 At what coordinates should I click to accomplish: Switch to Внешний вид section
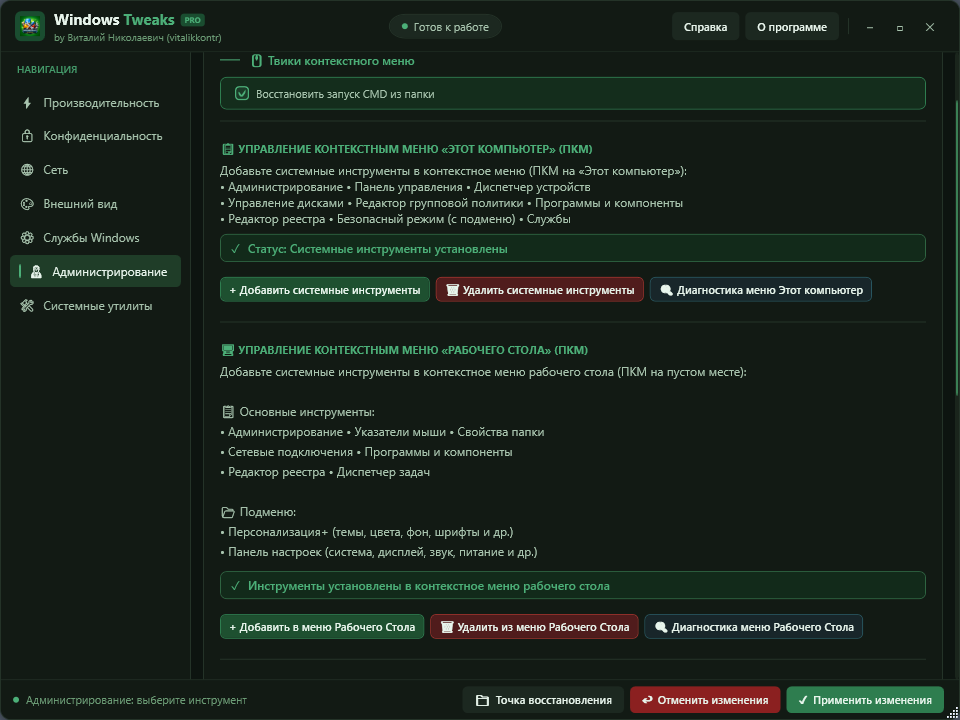click(96, 204)
